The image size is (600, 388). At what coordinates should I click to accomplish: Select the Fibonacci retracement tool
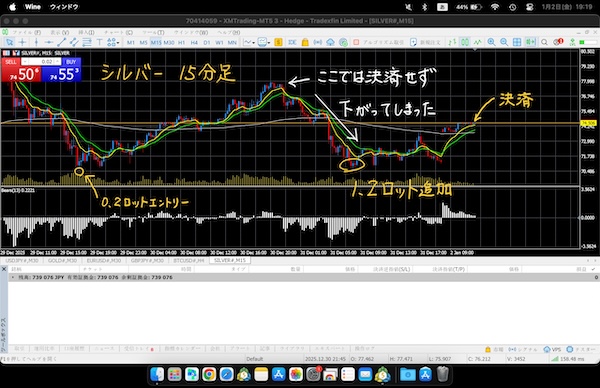[87, 42]
